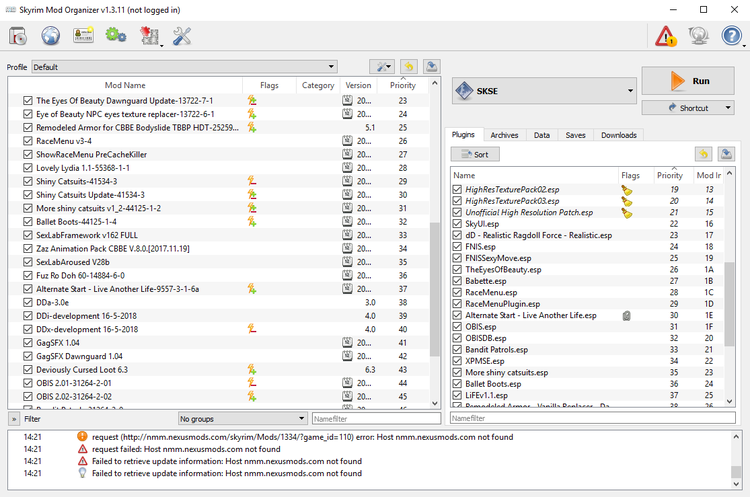Open the Problems warning triangle icon
750x497 pixels.
coord(666,36)
